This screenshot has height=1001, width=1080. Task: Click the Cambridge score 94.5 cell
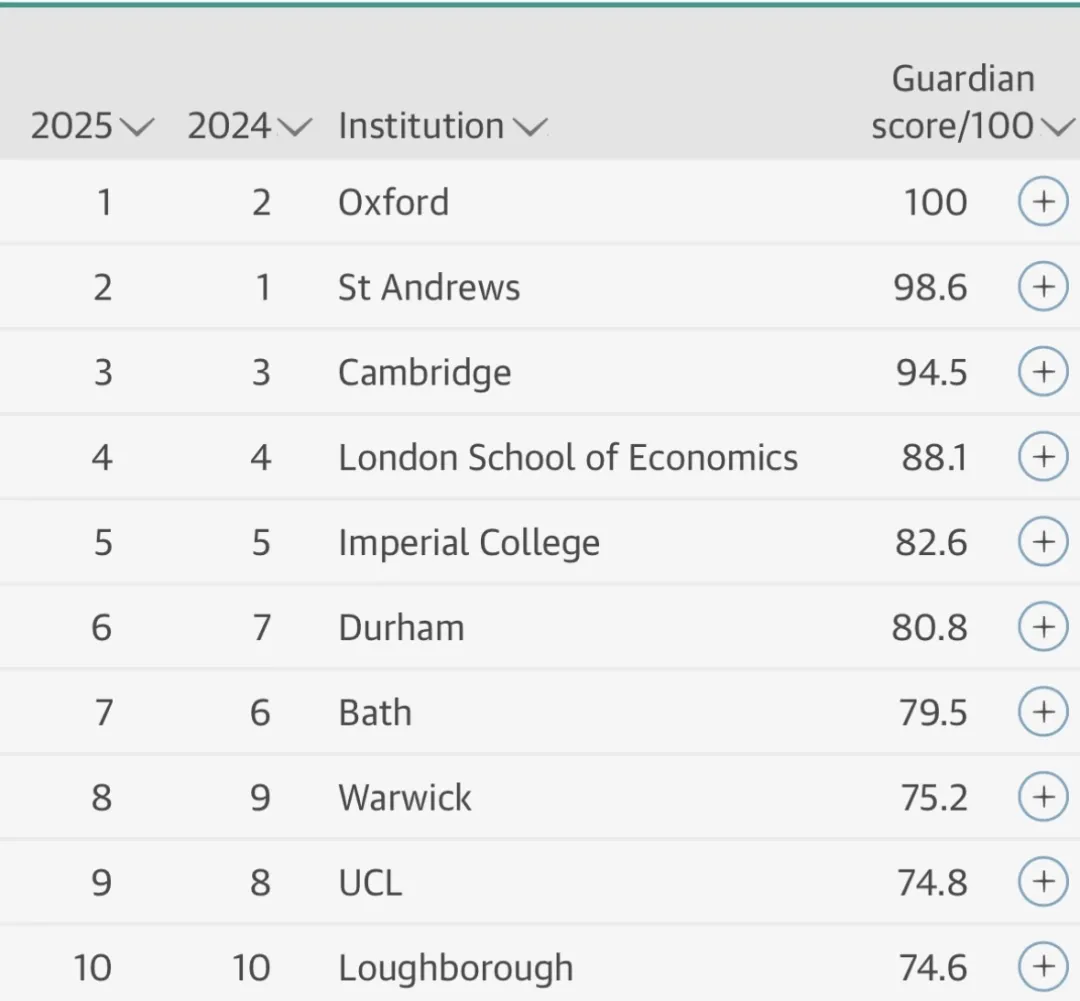tap(931, 373)
